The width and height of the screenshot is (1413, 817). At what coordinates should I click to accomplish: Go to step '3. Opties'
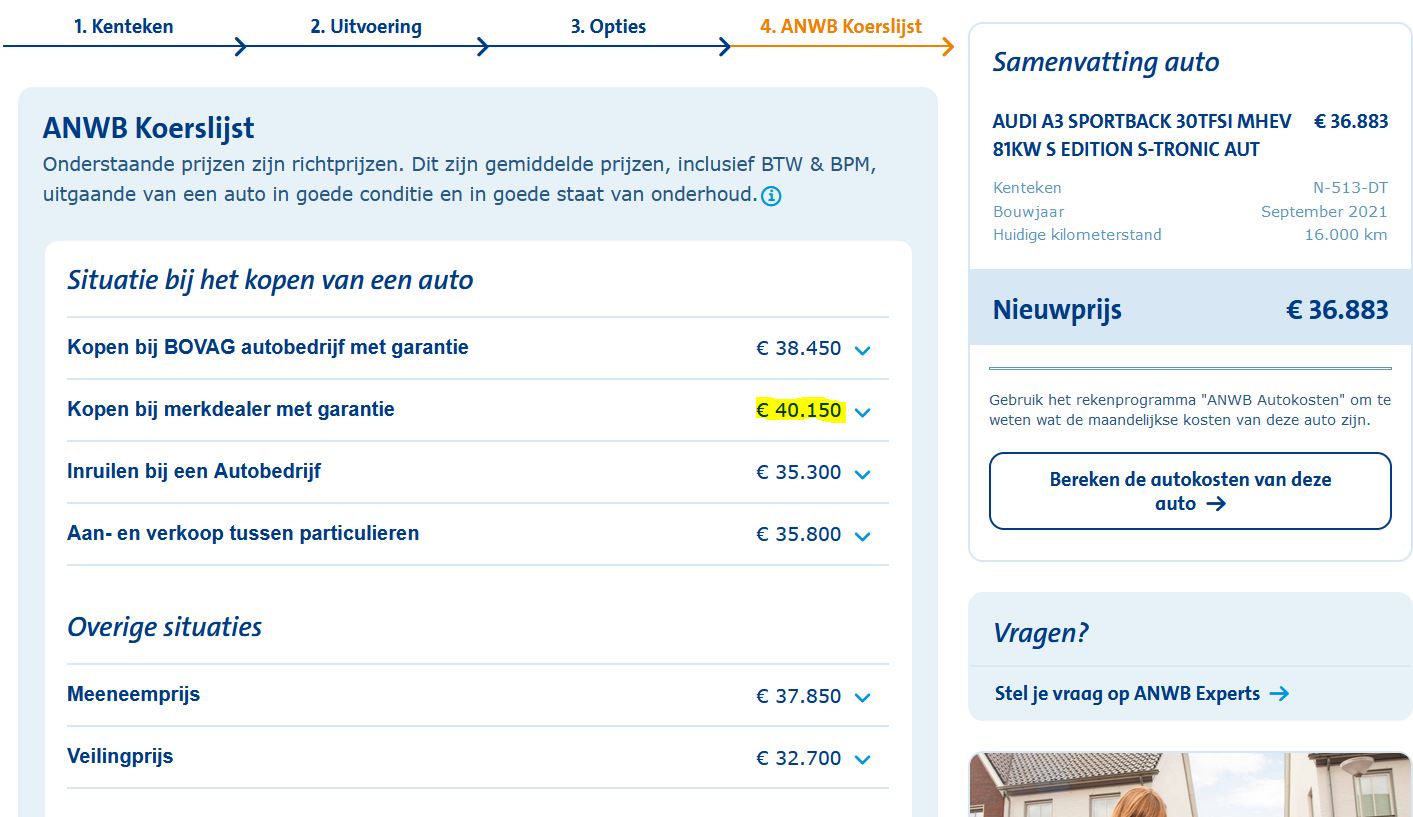(x=608, y=27)
